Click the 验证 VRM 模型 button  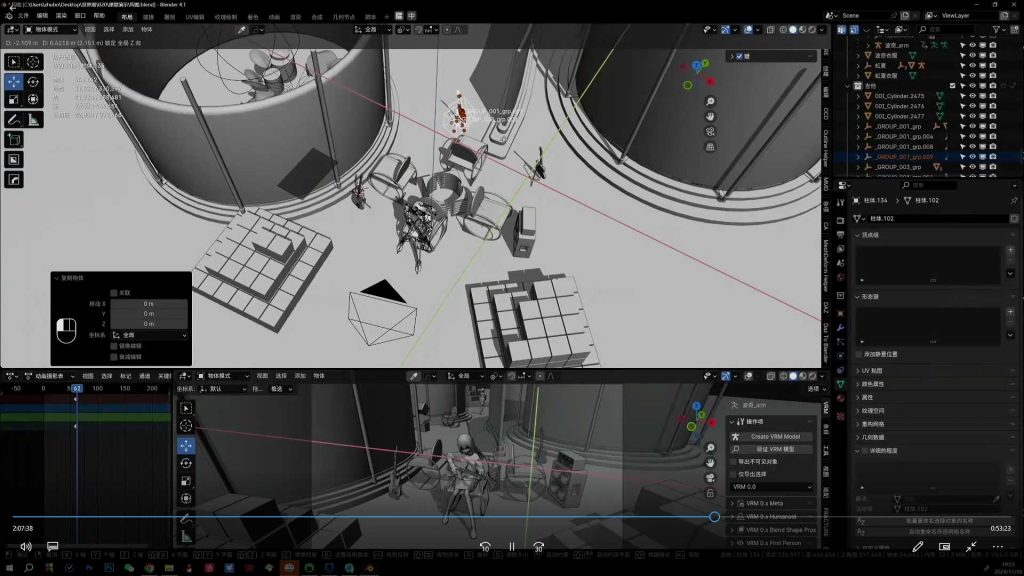(777, 447)
